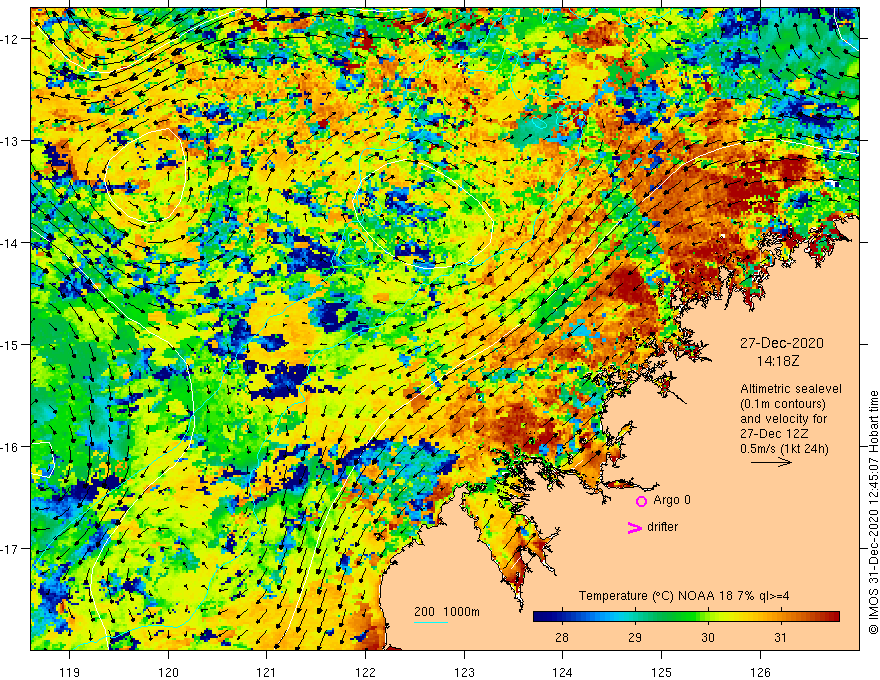Image resolution: width=880 pixels, height=680 pixels.
Task: Click latitude axis label -15
Action: [11, 344]
